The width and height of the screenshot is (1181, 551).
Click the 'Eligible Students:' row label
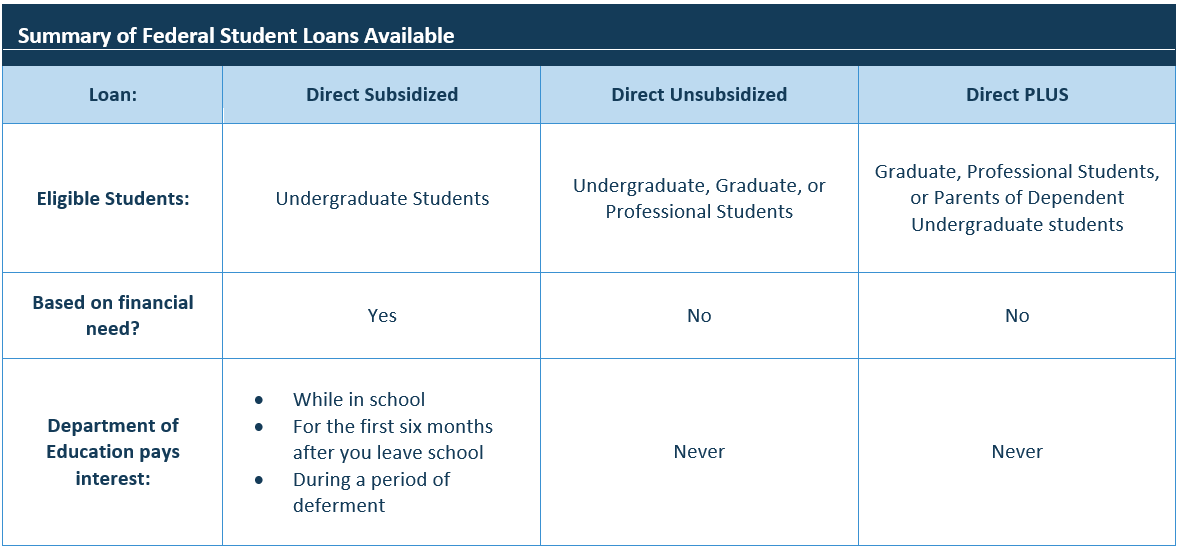tap(112, 198)
